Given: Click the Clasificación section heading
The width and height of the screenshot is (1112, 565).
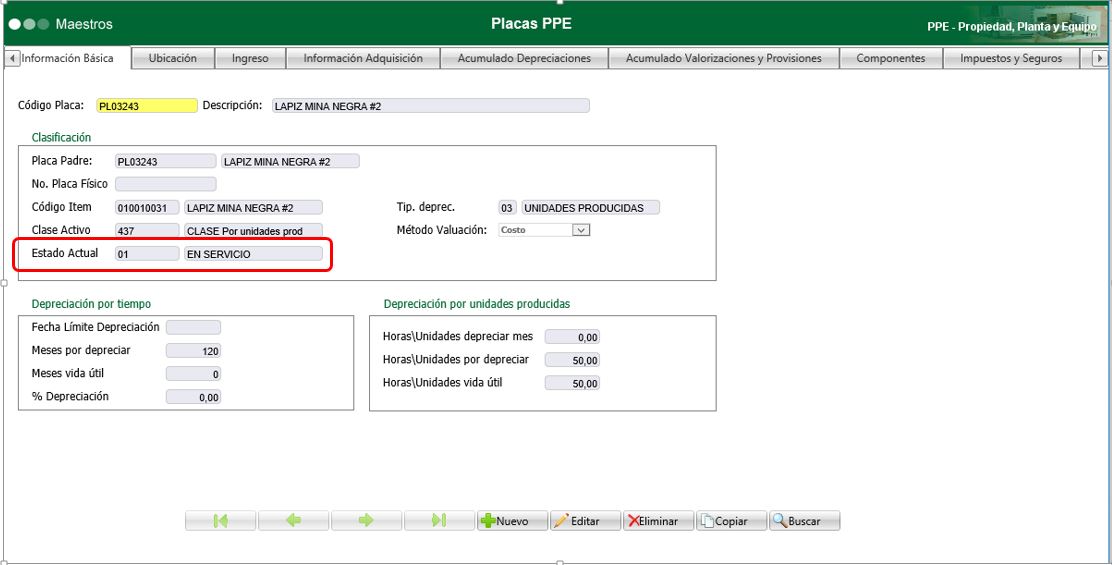Looking at the screenshot, I should (61, 137).
